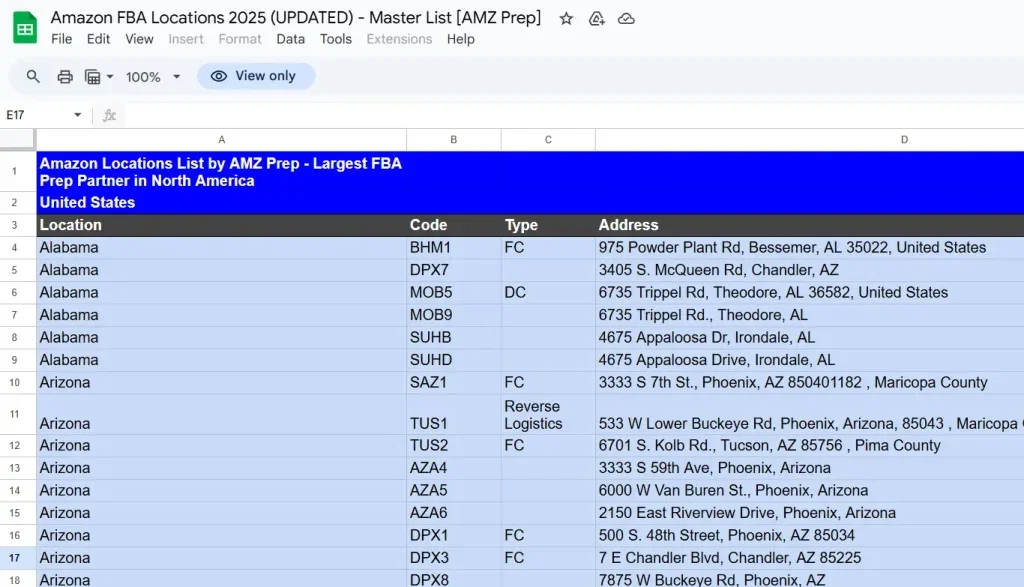The image size is (1024, 587).
Task: Select the DPX3 code cell
Action: [454, 558]
